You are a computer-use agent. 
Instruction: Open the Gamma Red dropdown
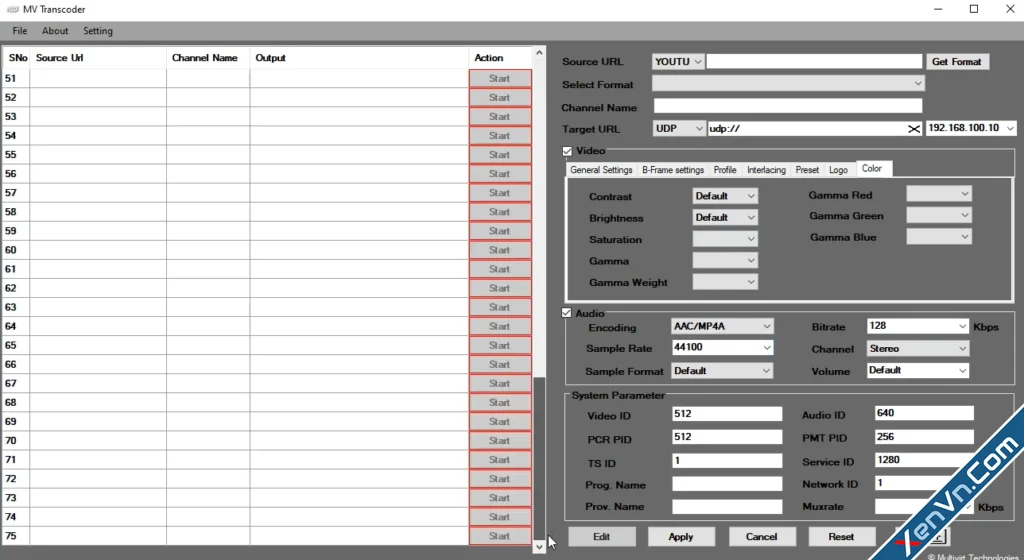point(939,194)
